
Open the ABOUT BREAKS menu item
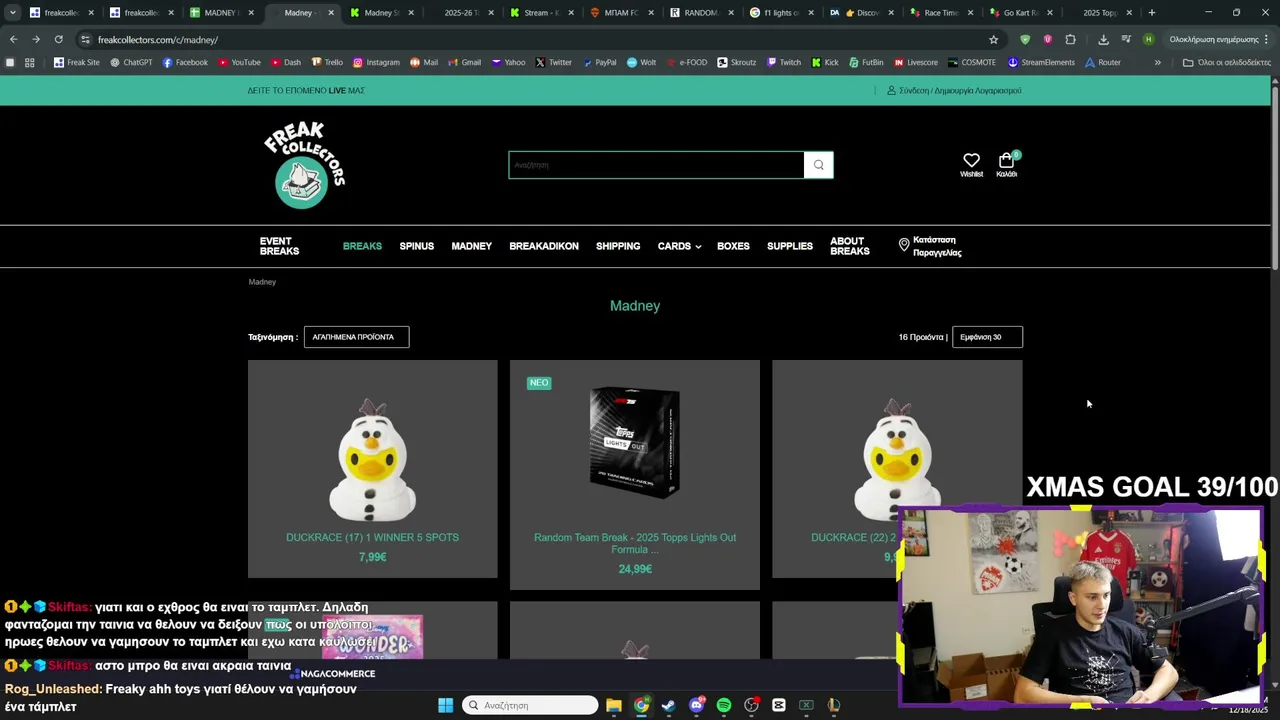(849, 246)
